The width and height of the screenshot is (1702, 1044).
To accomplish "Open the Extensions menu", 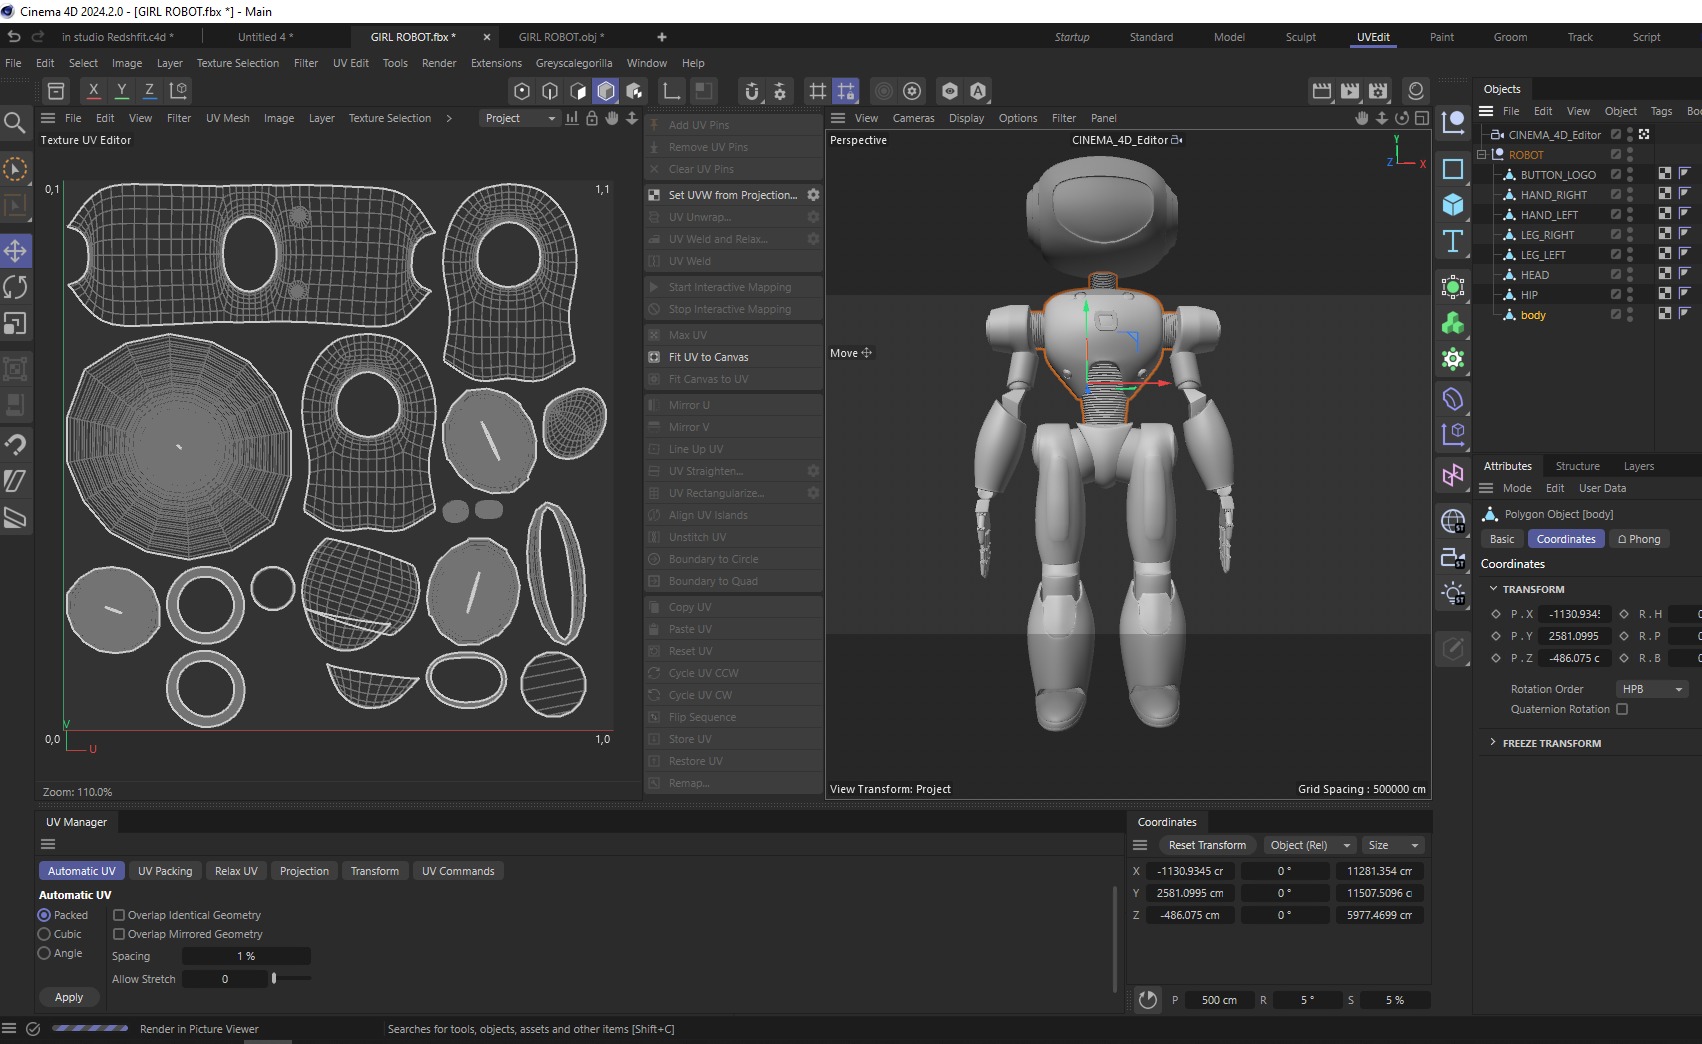I will click(x=496, y=63).
